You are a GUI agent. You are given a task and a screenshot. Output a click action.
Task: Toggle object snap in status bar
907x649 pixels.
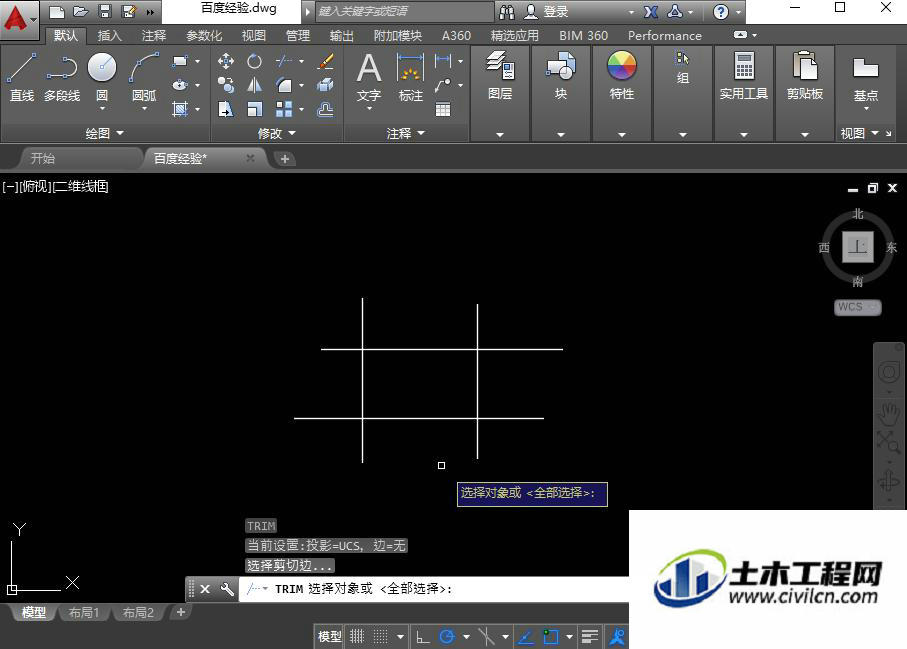pos(551,637)
